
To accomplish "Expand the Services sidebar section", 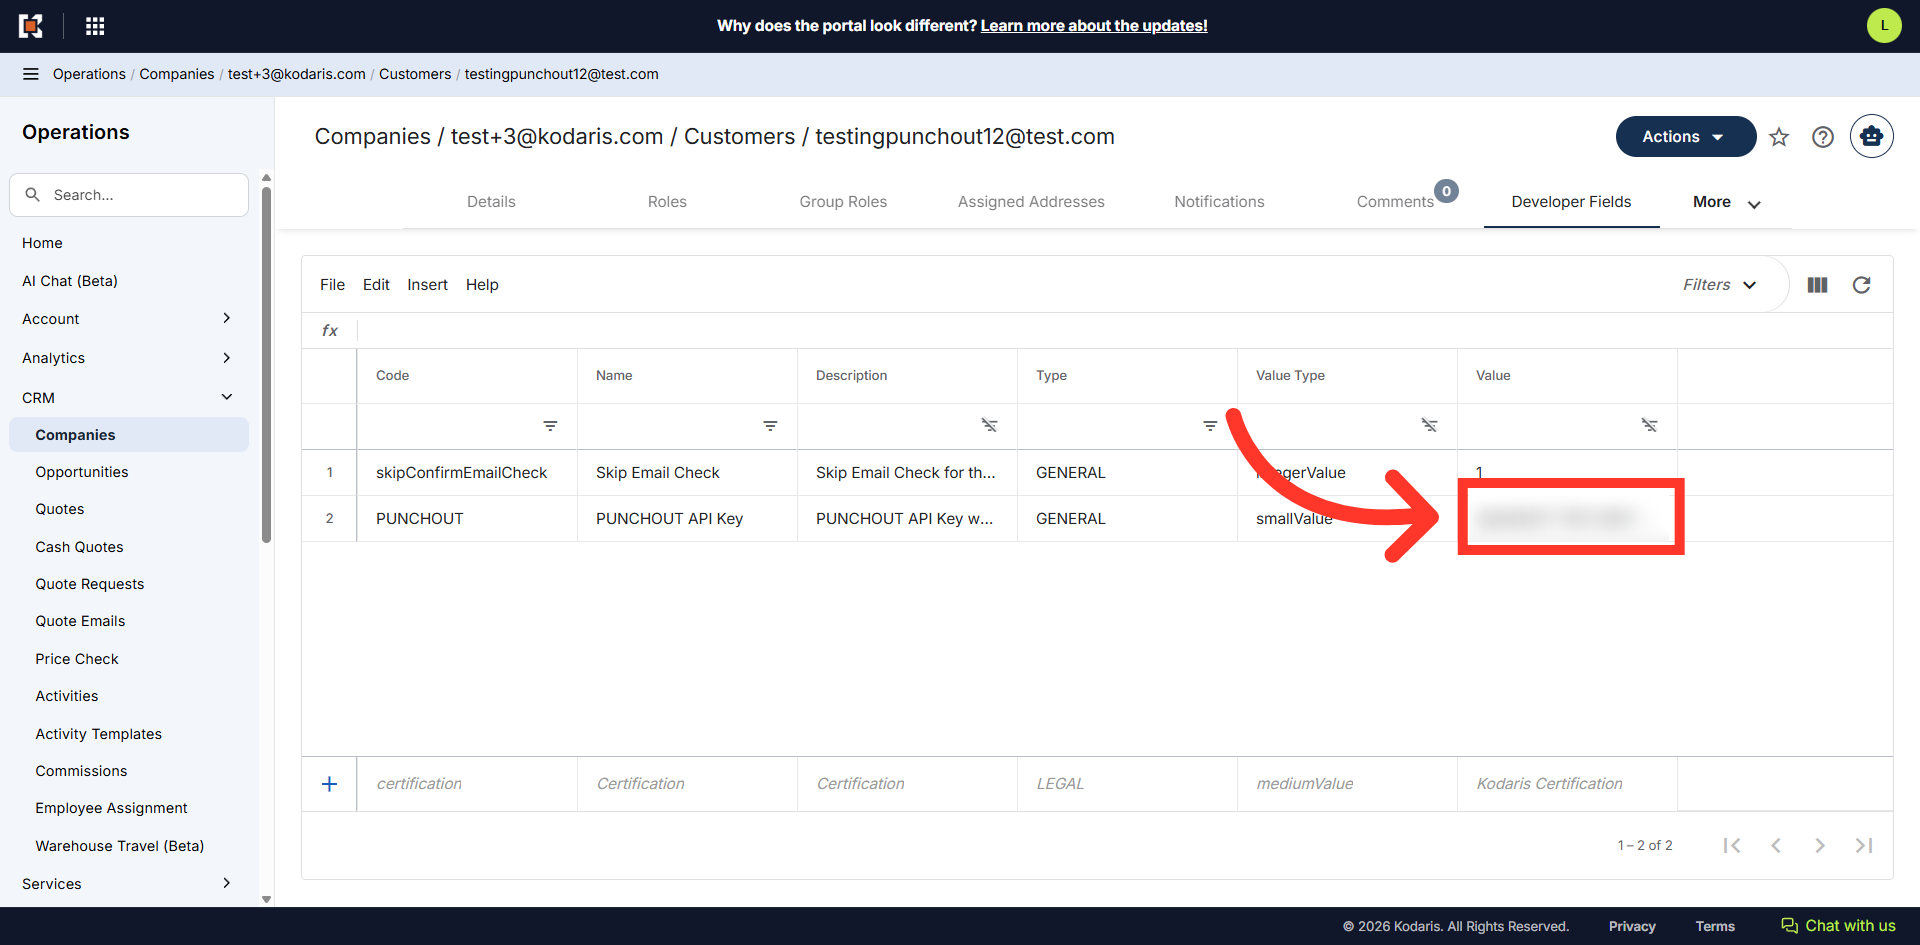I will (x=227, y=883).
